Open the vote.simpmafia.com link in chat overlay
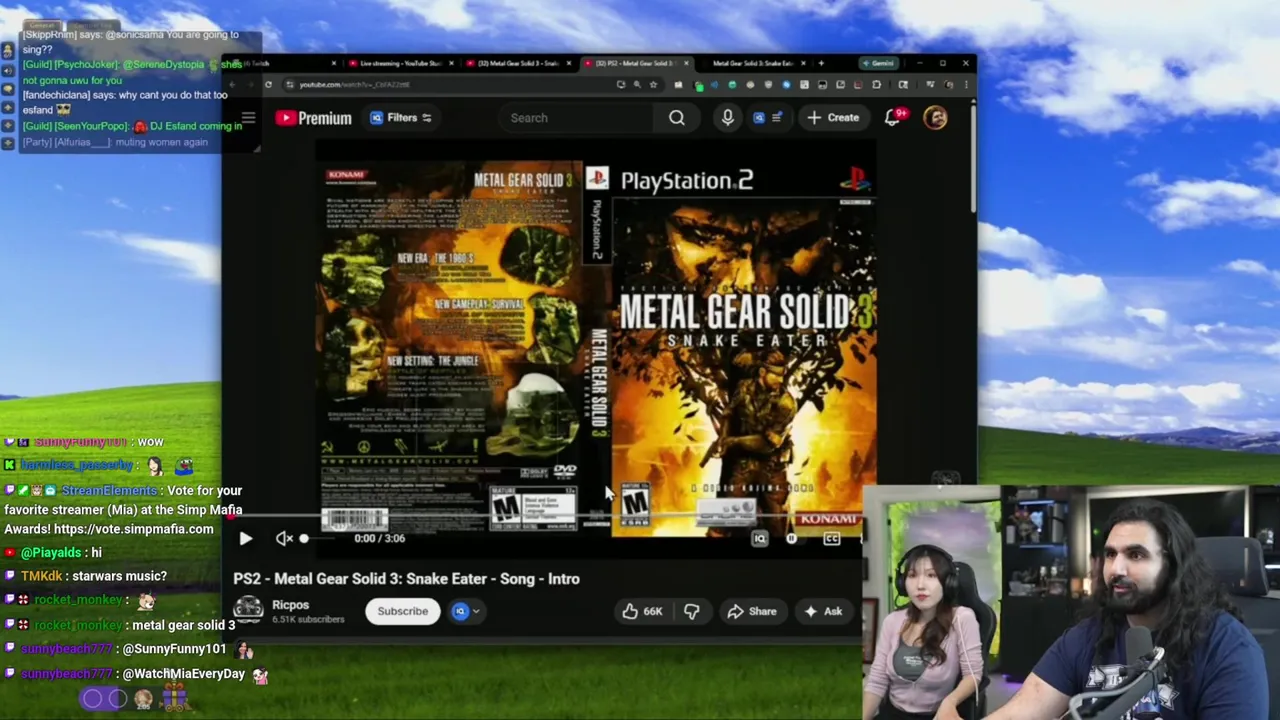The height and width of the screenshot is (720, 1280). (x=134, y=529)
